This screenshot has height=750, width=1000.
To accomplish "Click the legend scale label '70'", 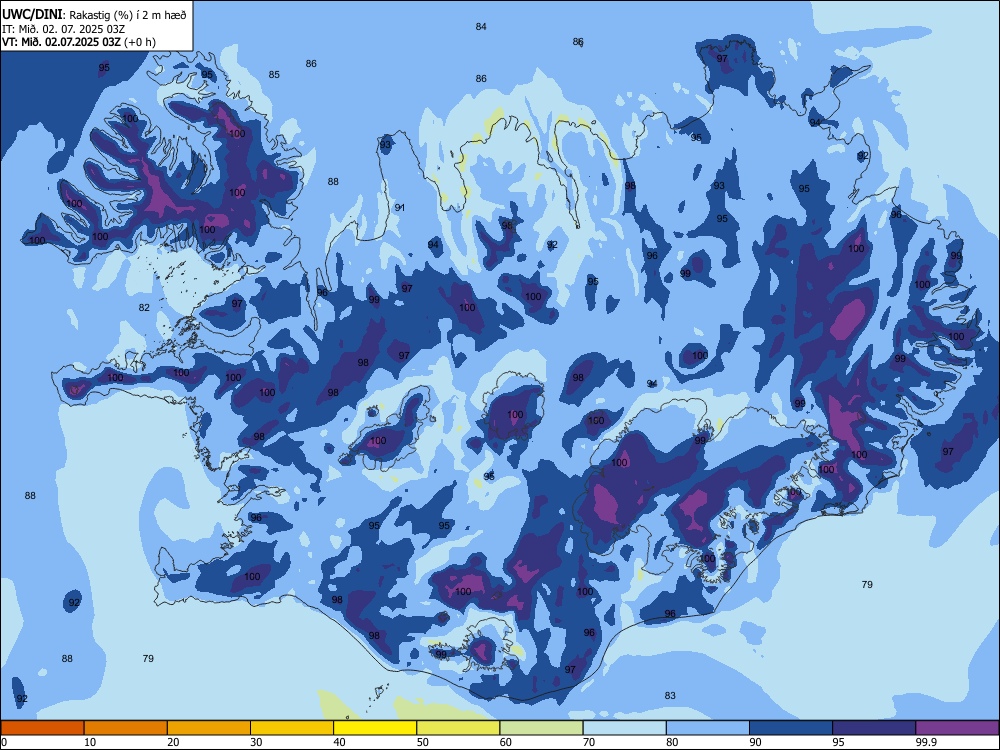I will tap(589, 742).
